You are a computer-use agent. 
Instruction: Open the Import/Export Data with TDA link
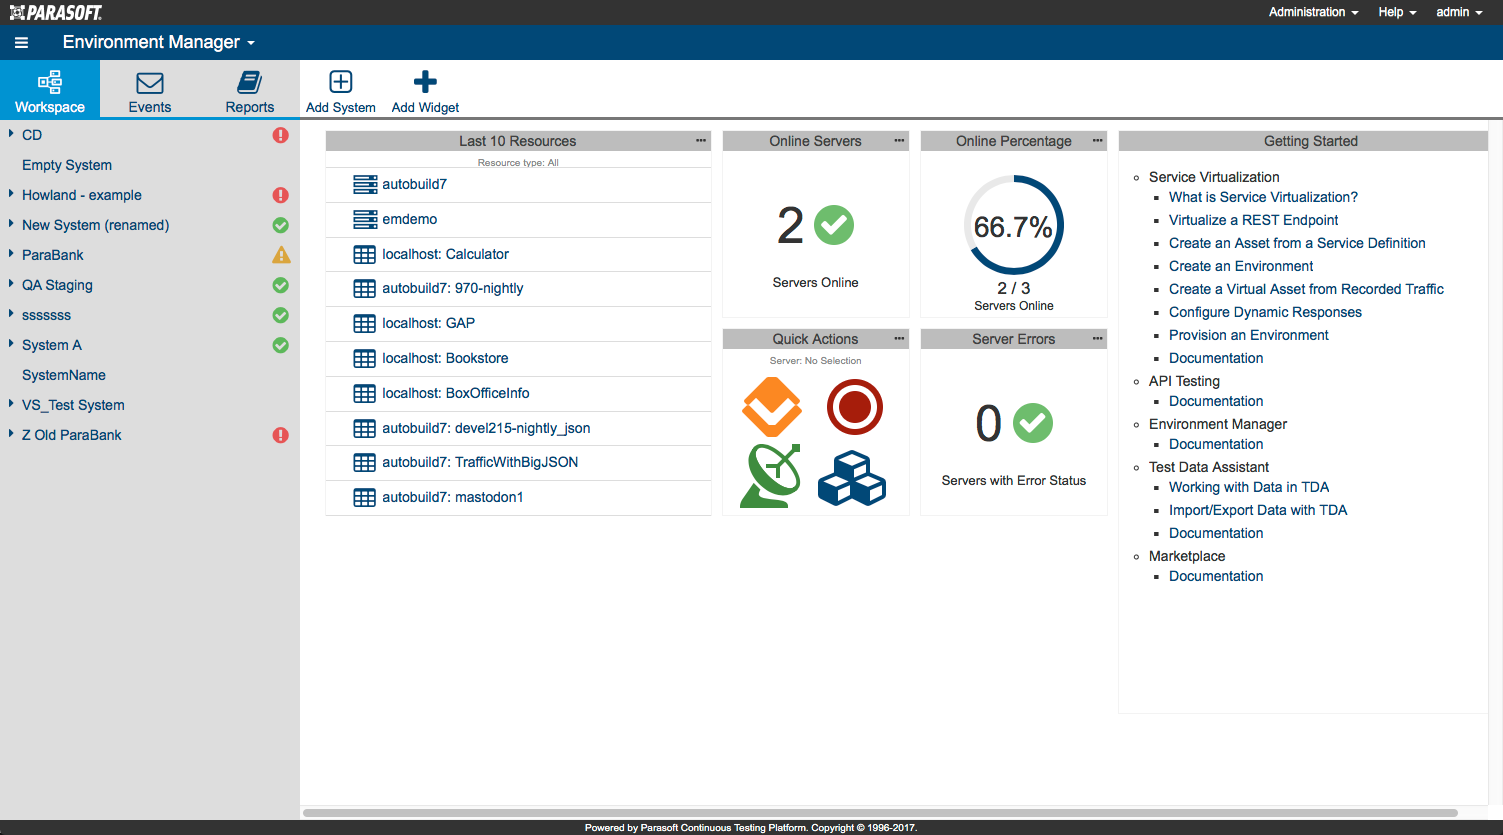click(x=1258, y=510)
